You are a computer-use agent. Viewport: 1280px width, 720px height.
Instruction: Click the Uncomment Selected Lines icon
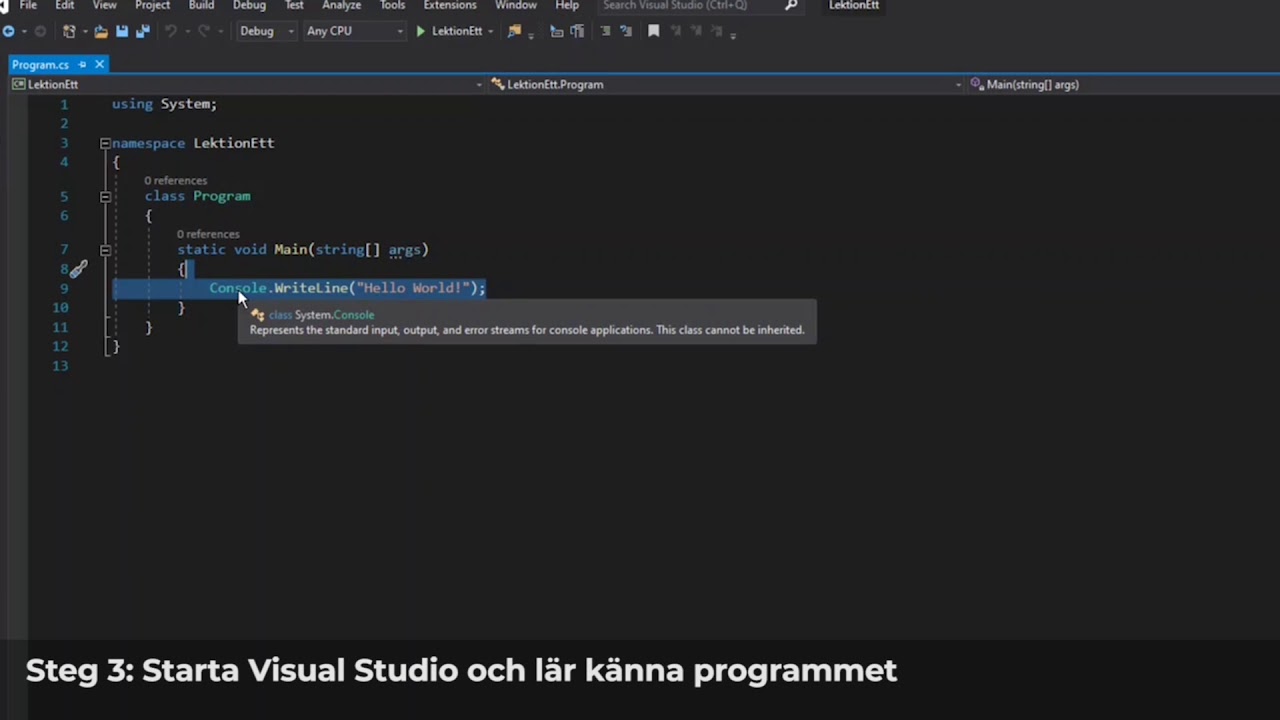coord(626,31)
